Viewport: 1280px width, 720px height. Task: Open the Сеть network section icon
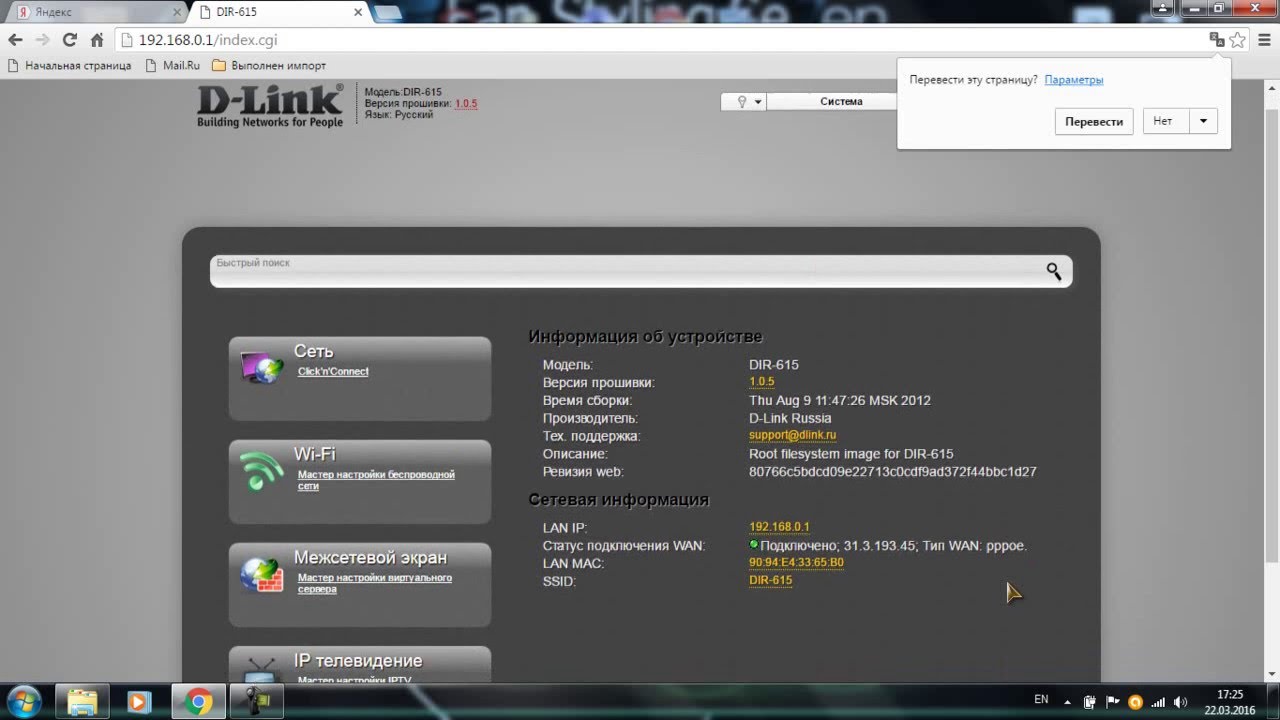tap(262, 367)
